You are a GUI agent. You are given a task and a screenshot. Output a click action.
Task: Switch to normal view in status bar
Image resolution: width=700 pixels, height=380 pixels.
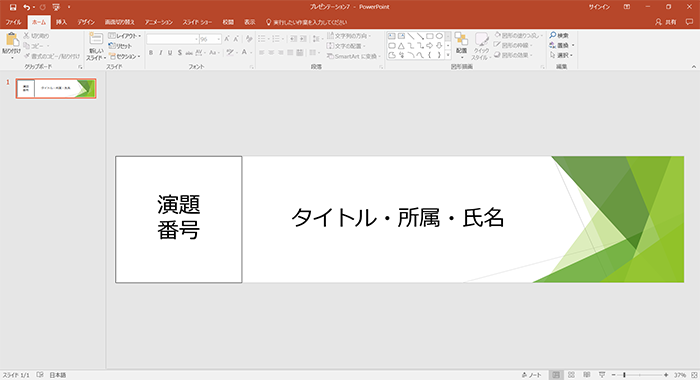pyautogui.click(x=556, y=375)
